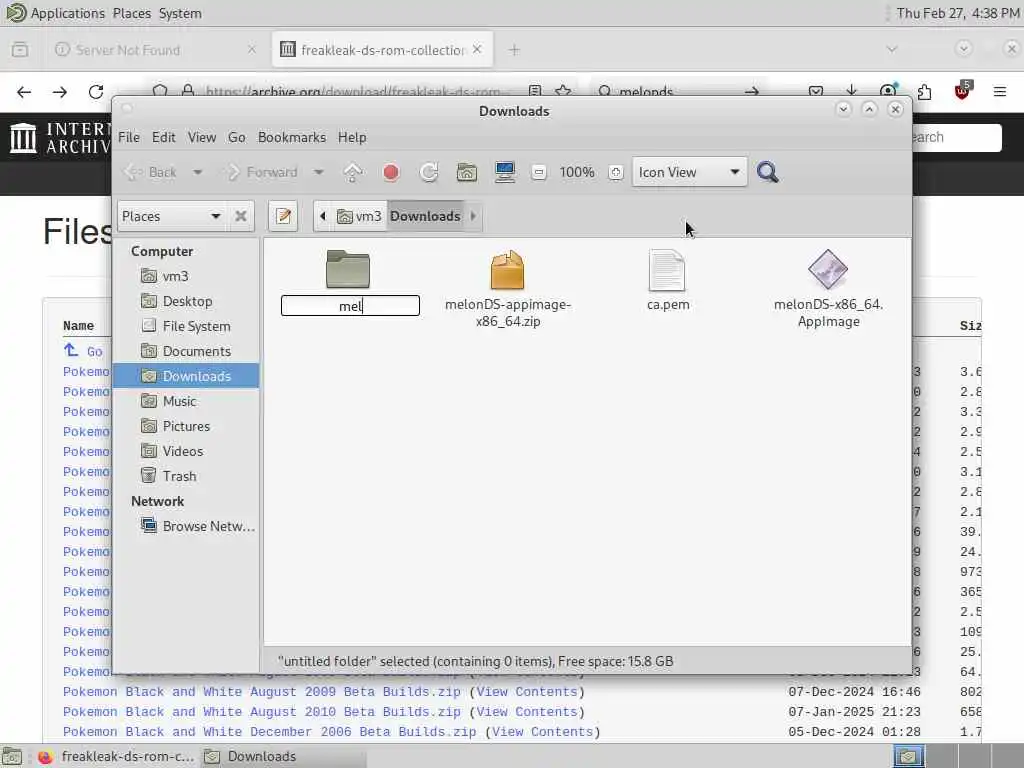Open the Icon View mode dropdown
Screen dimensions: 1024x768
pyautogui.click(x=690, y=172)
